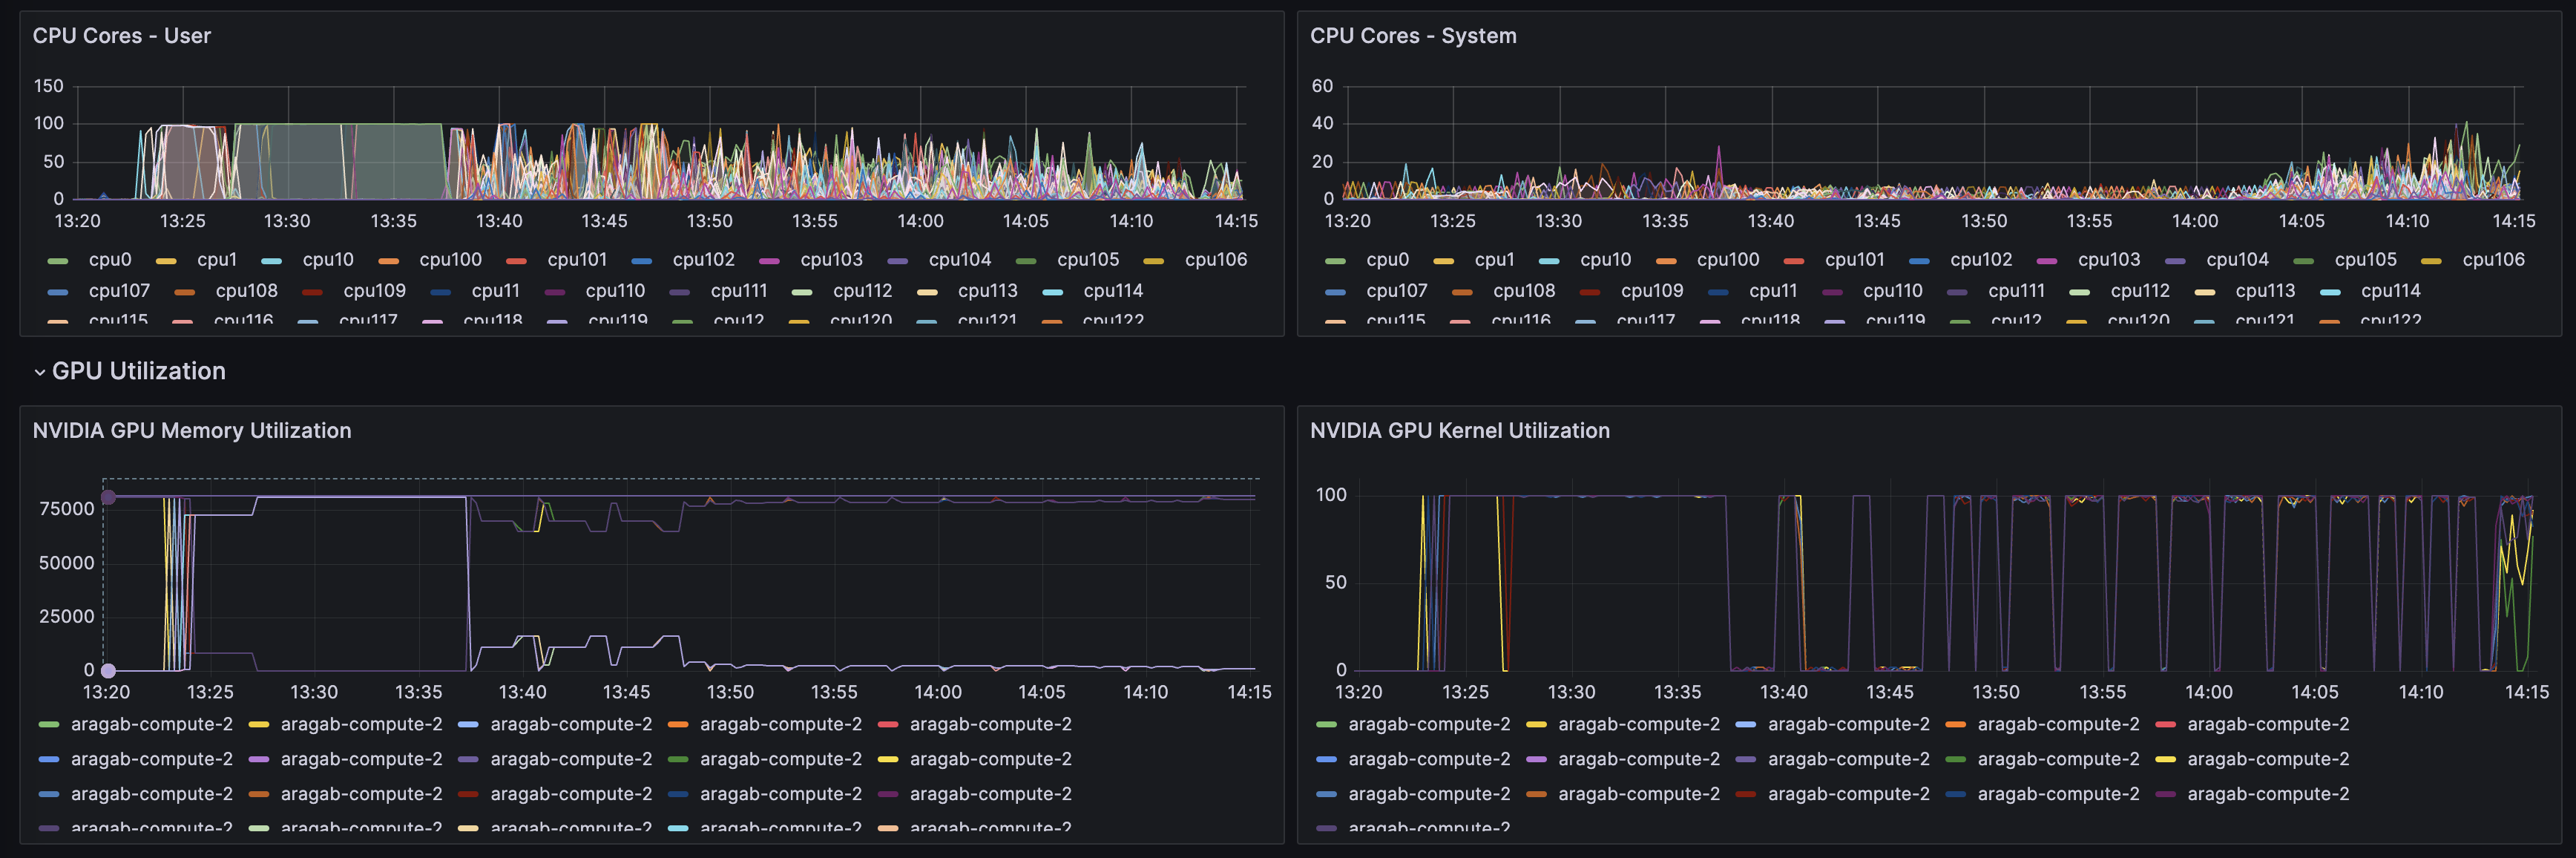
Task: Collapse the GPU Utilization row chevron
Action: point(40,372)
